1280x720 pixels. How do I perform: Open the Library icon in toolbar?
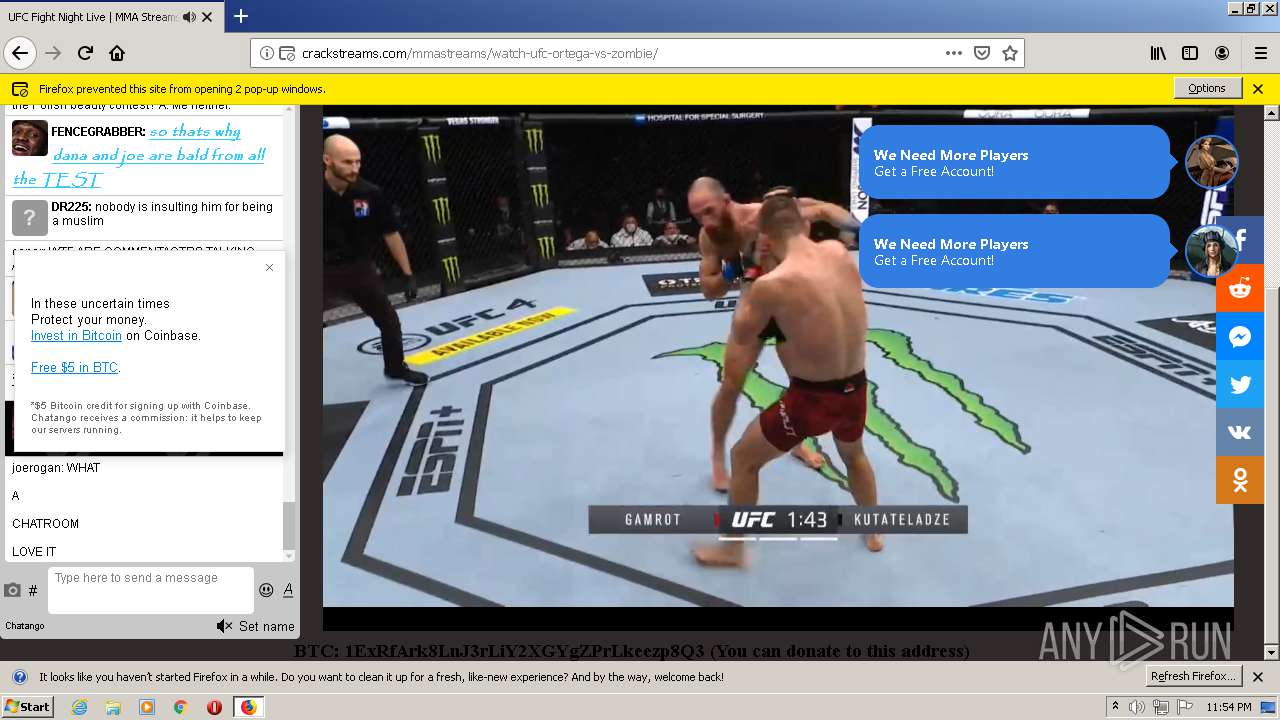(1158, 53)
